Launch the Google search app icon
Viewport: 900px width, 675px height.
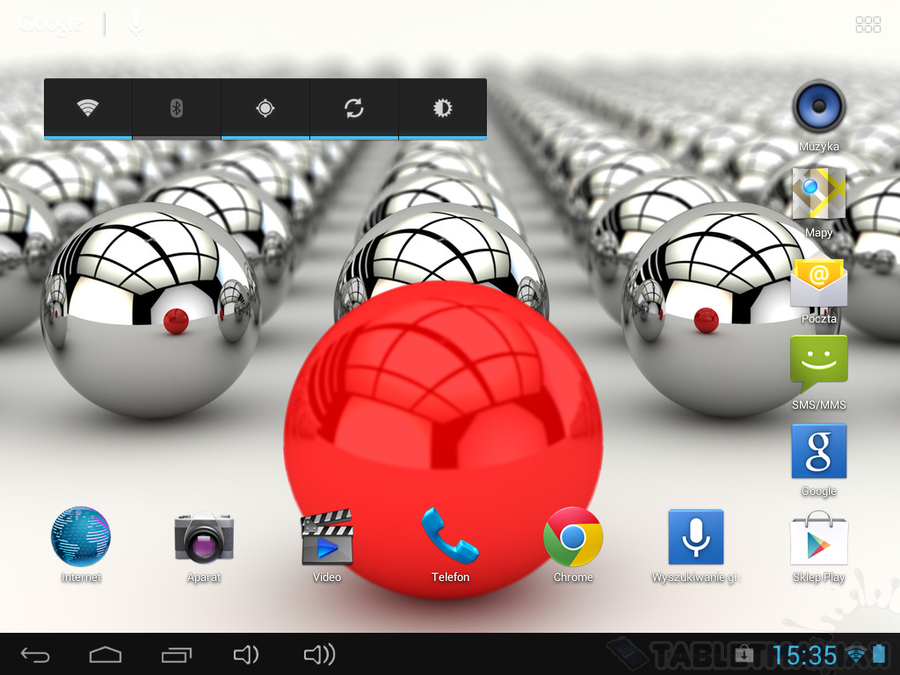[x=819, y=451]
